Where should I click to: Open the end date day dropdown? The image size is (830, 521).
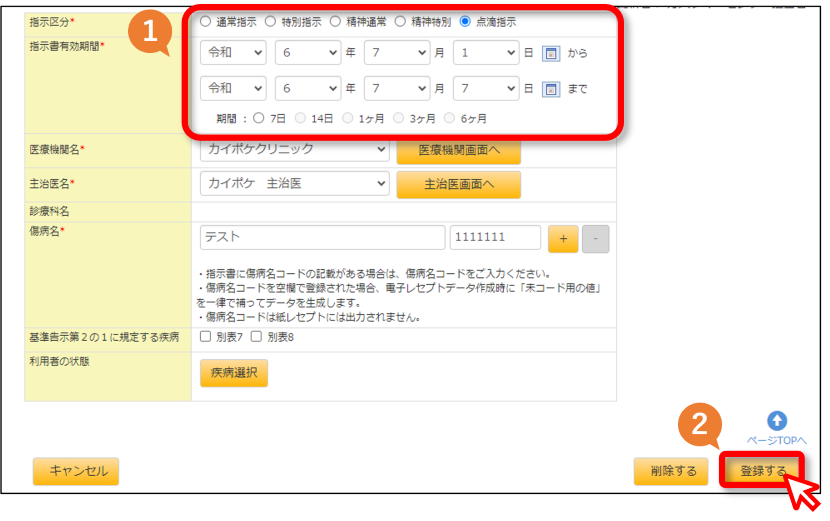[x=486, y=88]
